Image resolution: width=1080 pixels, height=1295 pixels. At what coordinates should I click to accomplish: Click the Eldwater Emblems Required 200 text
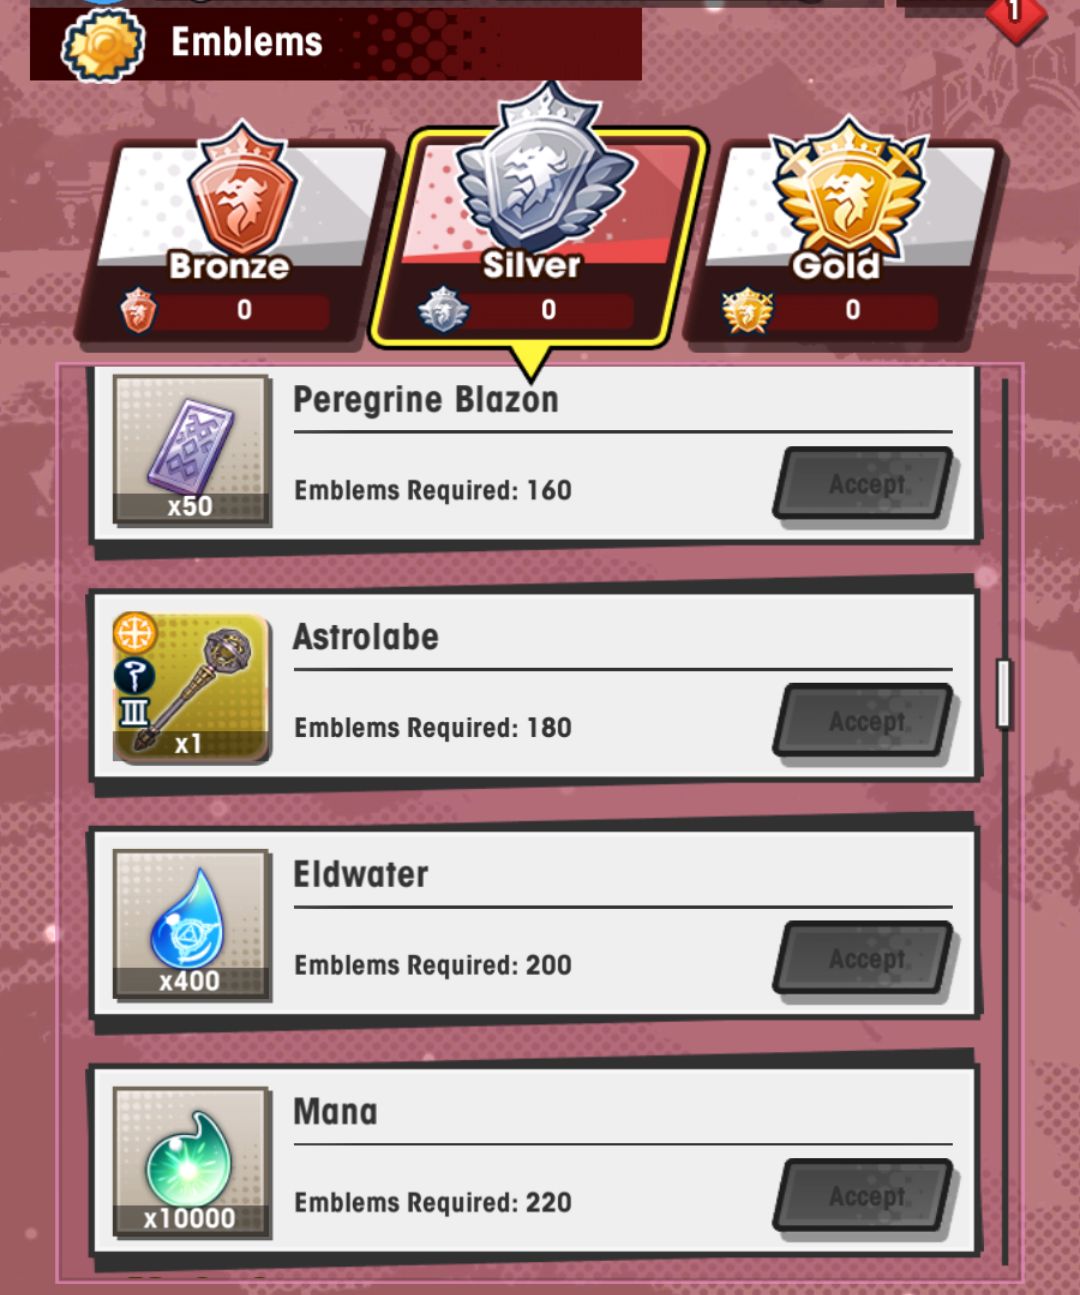tap(433, 965)
